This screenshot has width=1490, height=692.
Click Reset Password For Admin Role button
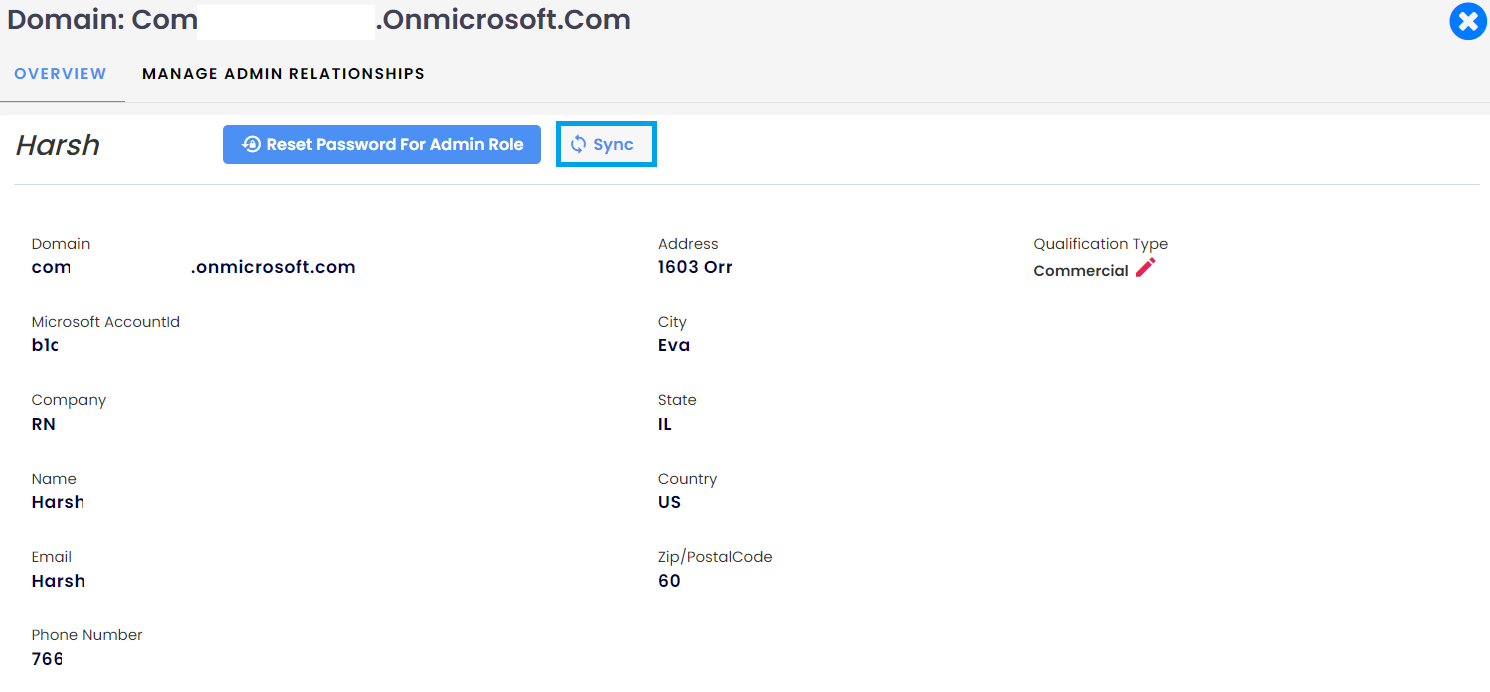[382, 144]
